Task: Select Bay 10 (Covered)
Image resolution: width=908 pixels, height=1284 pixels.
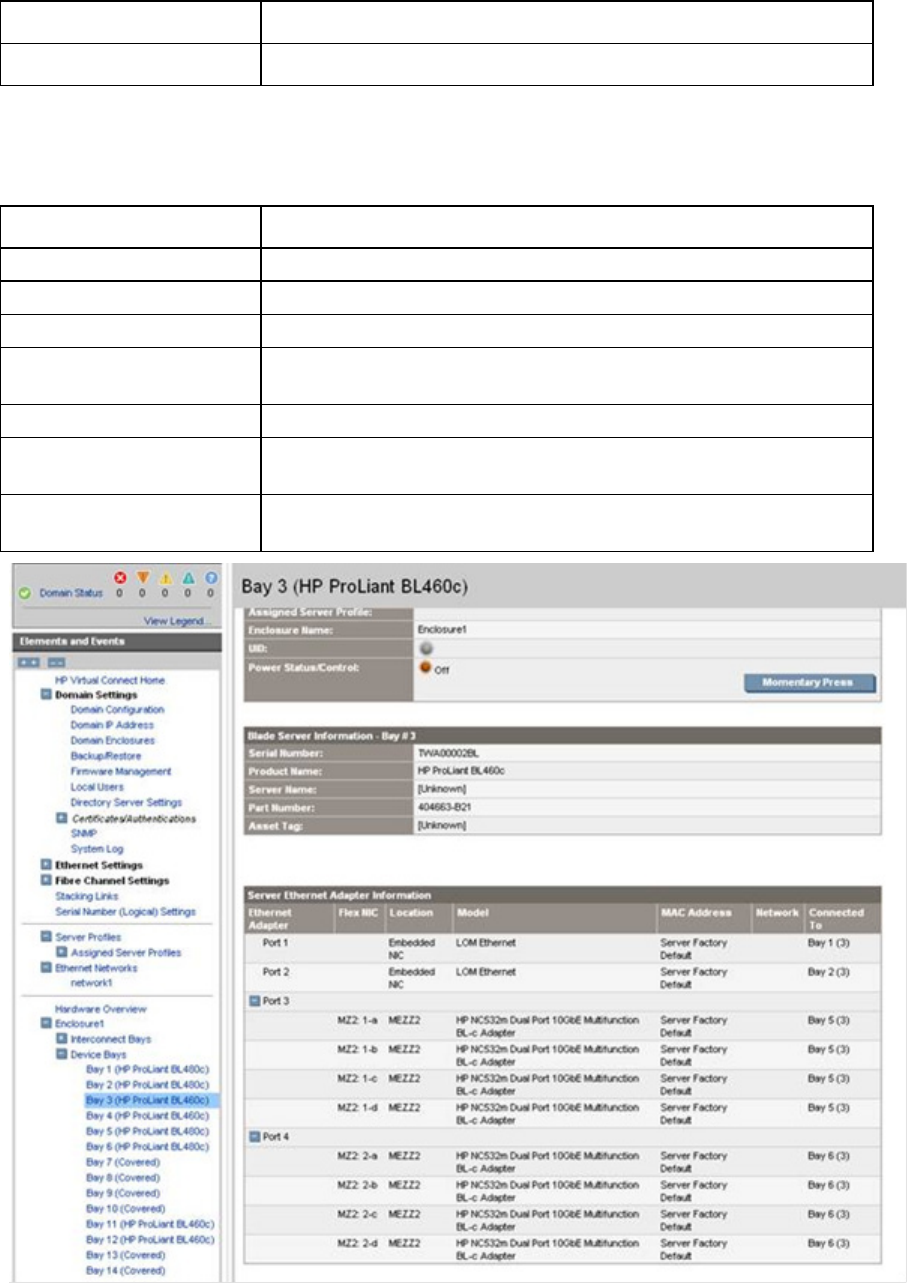Action: (x=125, y=1208)
